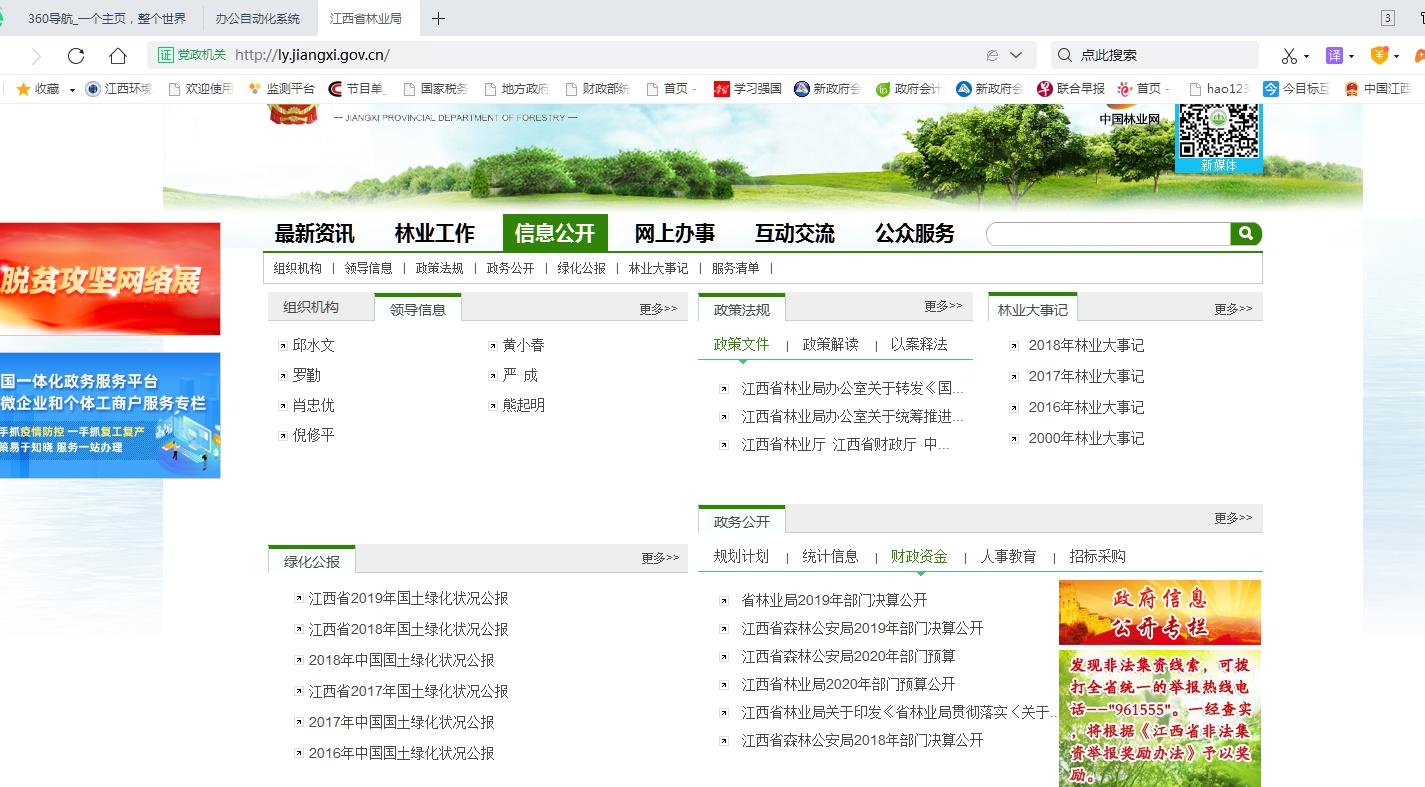Open the 脱贫攻坚网络展 banner
This screenshot has height=787, width=1425.
109,279
